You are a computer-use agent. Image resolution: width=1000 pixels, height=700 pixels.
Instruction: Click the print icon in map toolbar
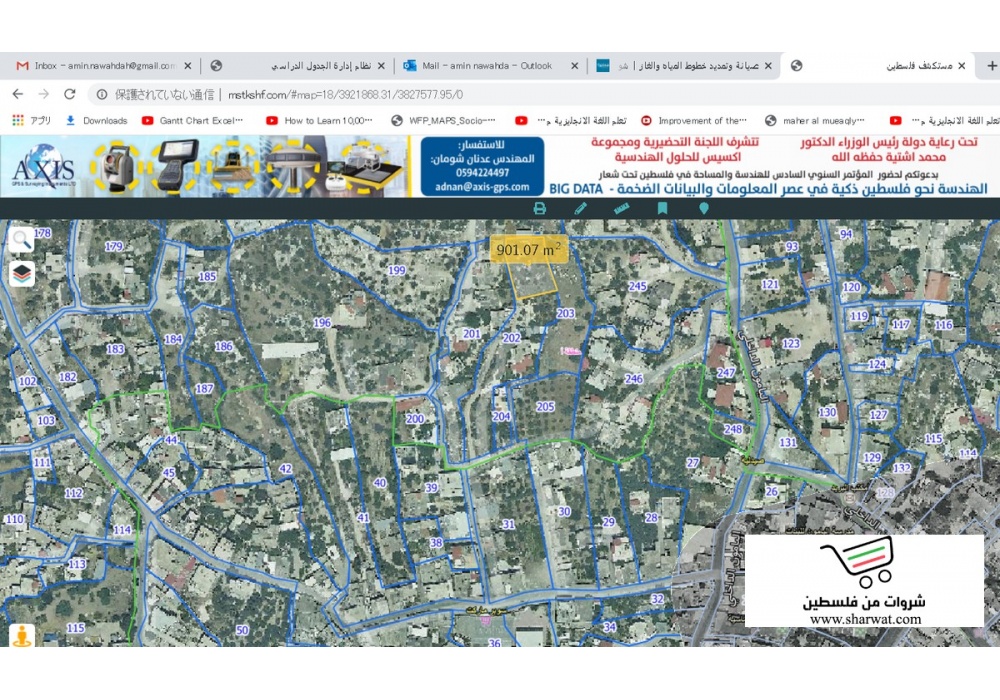tap(540, 208)
